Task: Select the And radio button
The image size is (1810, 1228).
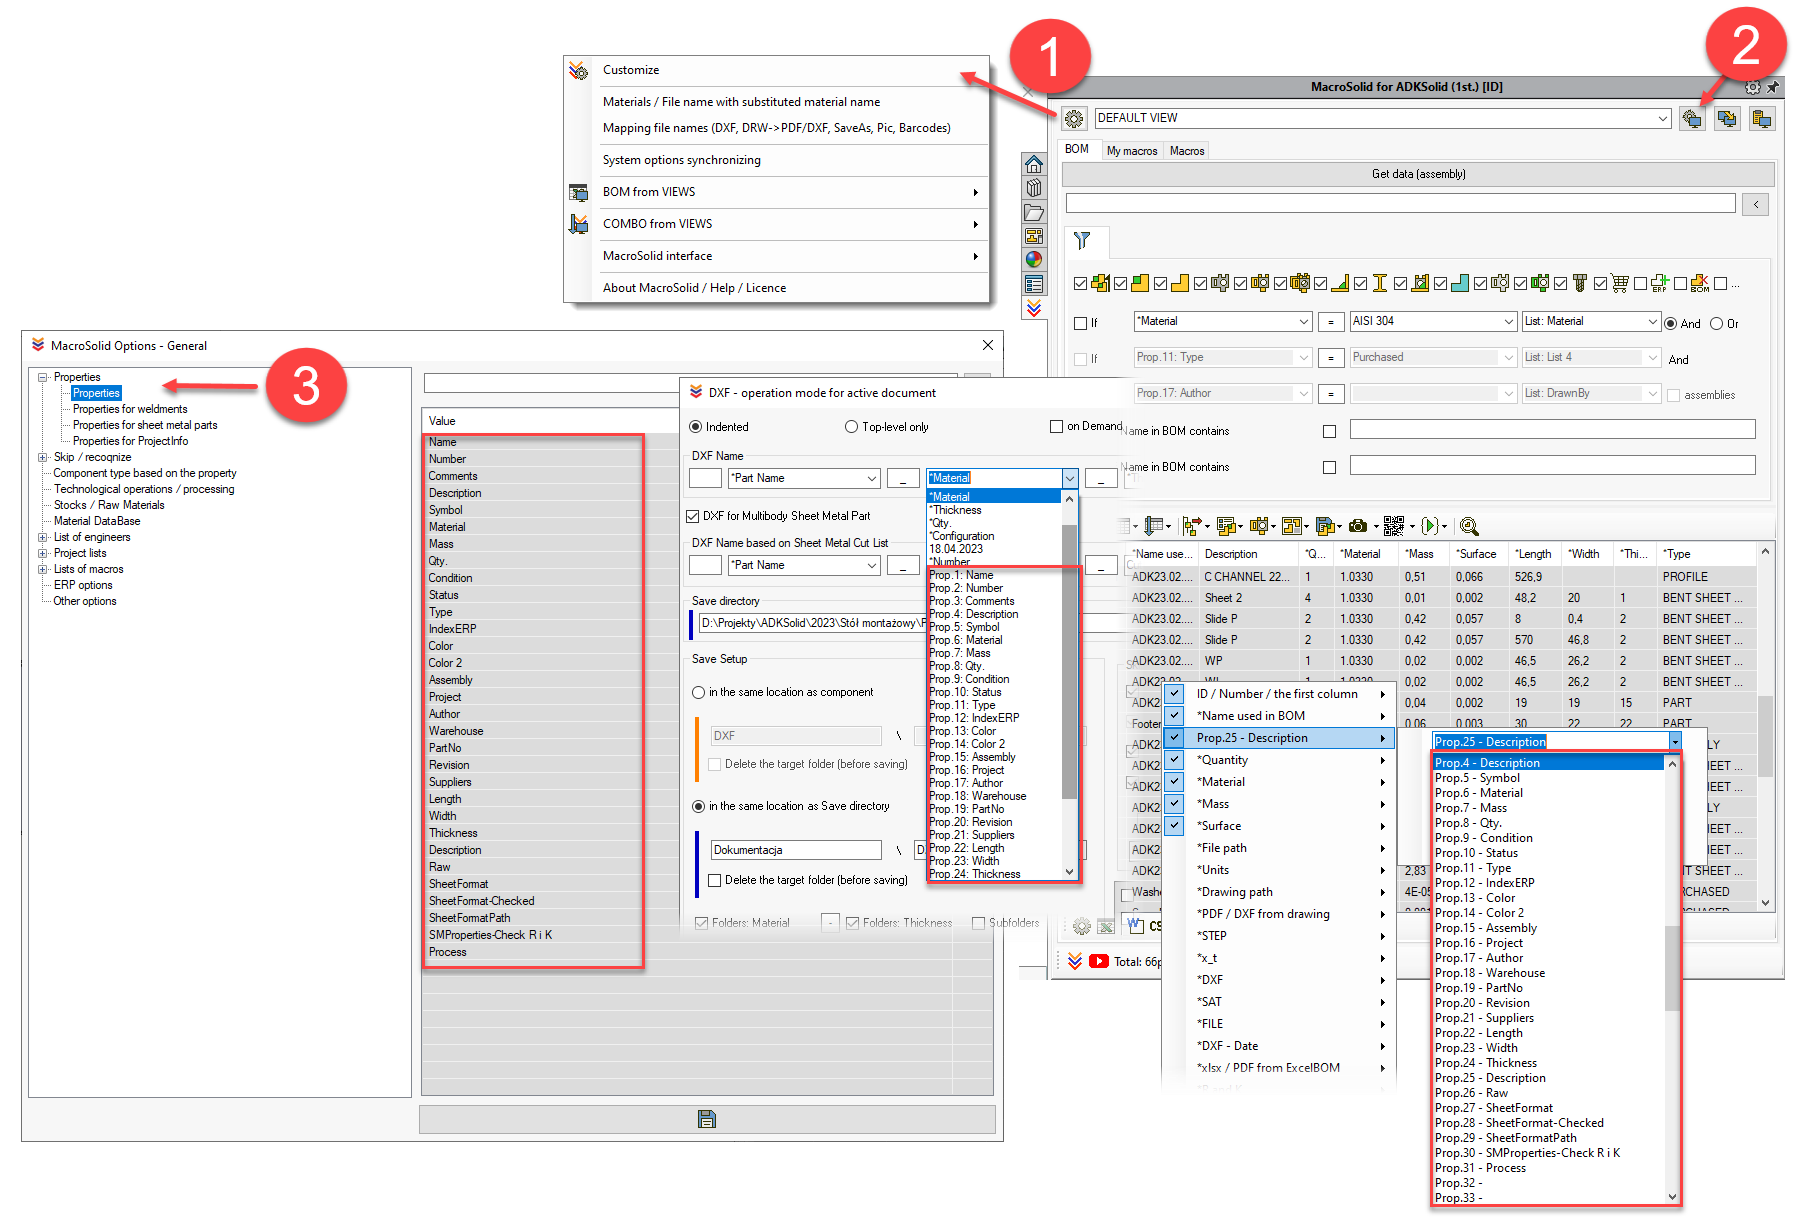Action: click(1670, 324)
